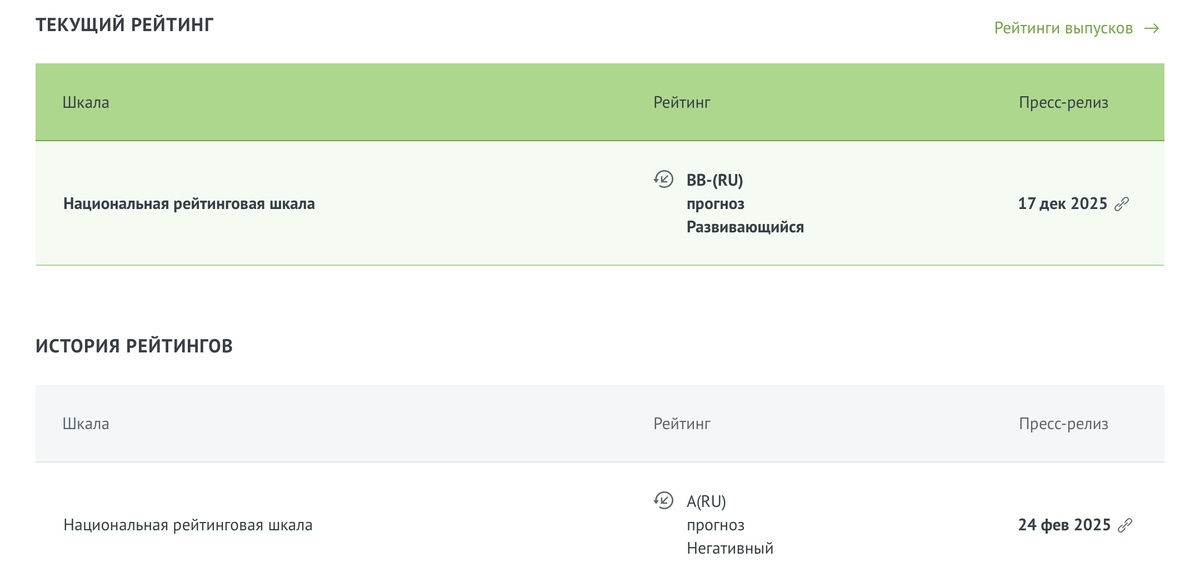
Task: Click Пресс-релиз header in the green table header
Action: click(x=1063, y=102)
